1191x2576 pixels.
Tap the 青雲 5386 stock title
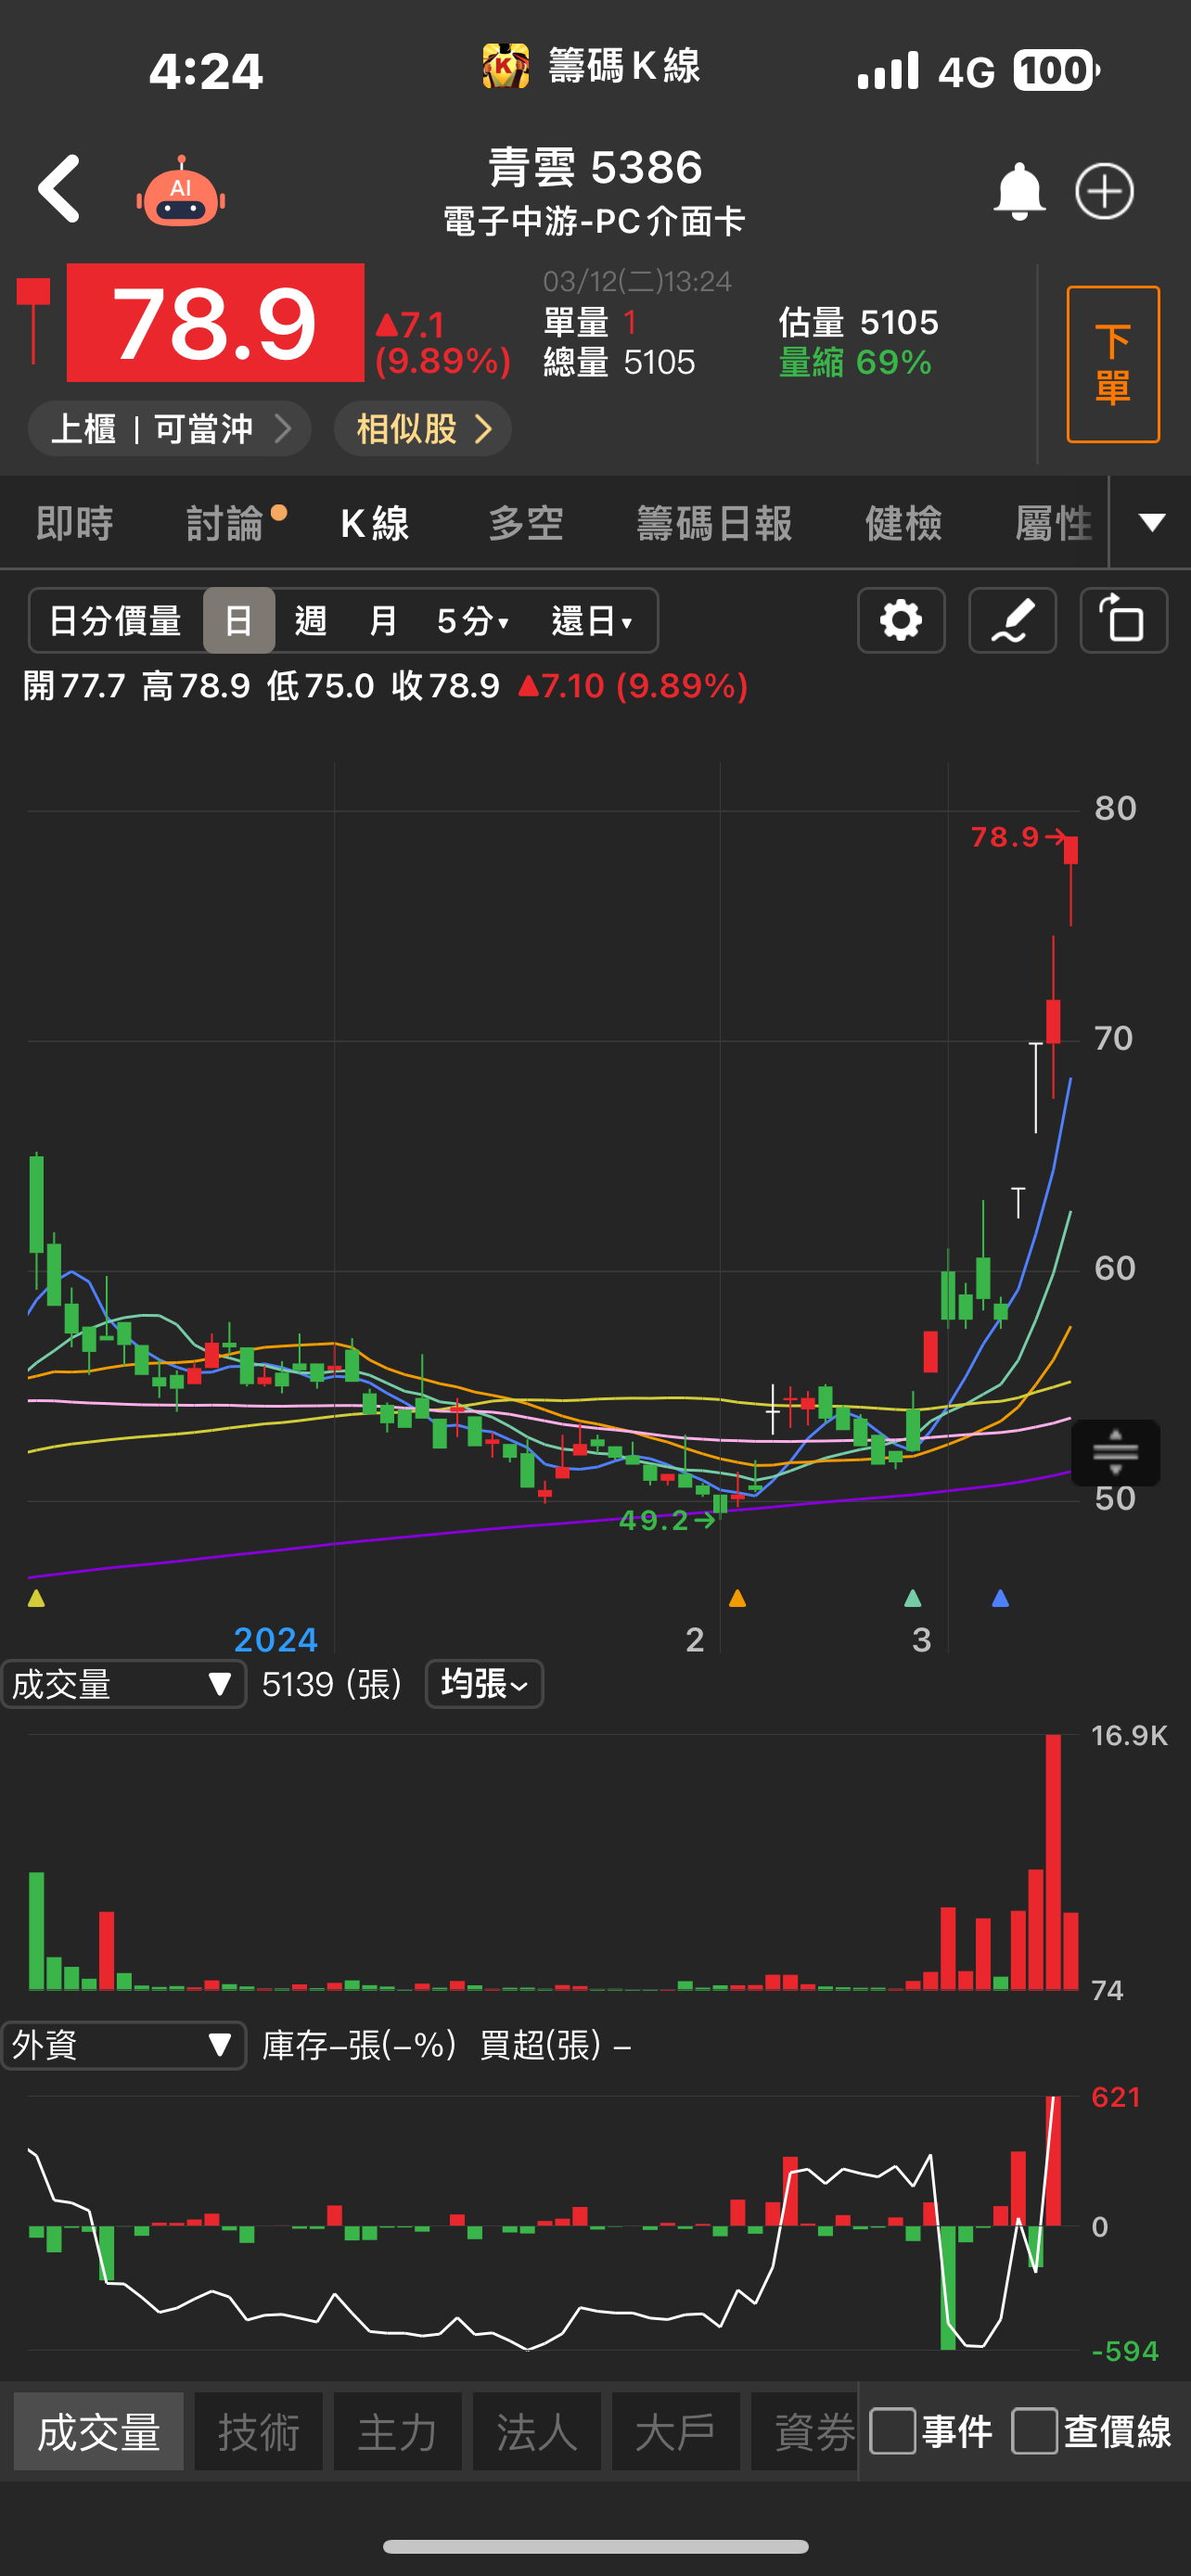[596, 167]
